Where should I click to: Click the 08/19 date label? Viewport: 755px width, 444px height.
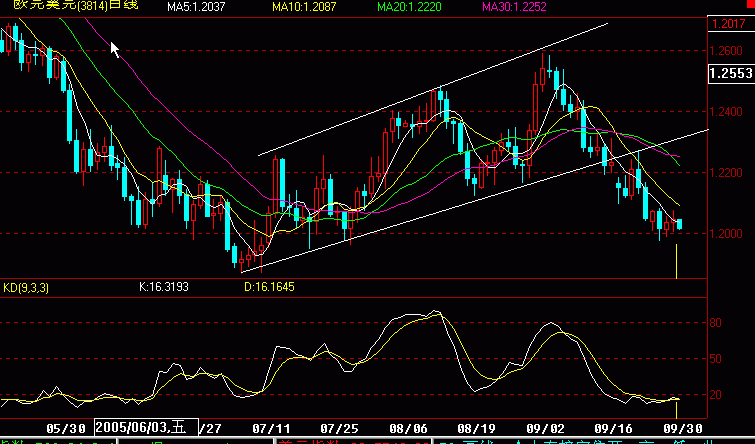[476, 428]
